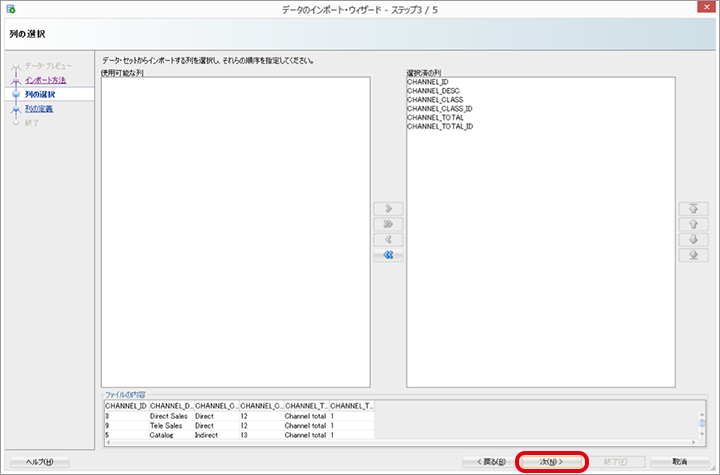
Task: Move selected column to bottom
Action: (x=687, y=256)
